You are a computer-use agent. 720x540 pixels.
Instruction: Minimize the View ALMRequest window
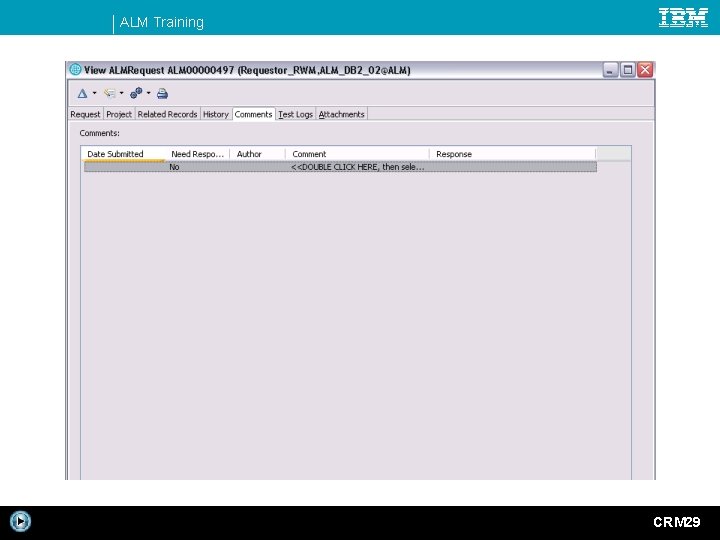pyautogui.click(x=610, y=70)
